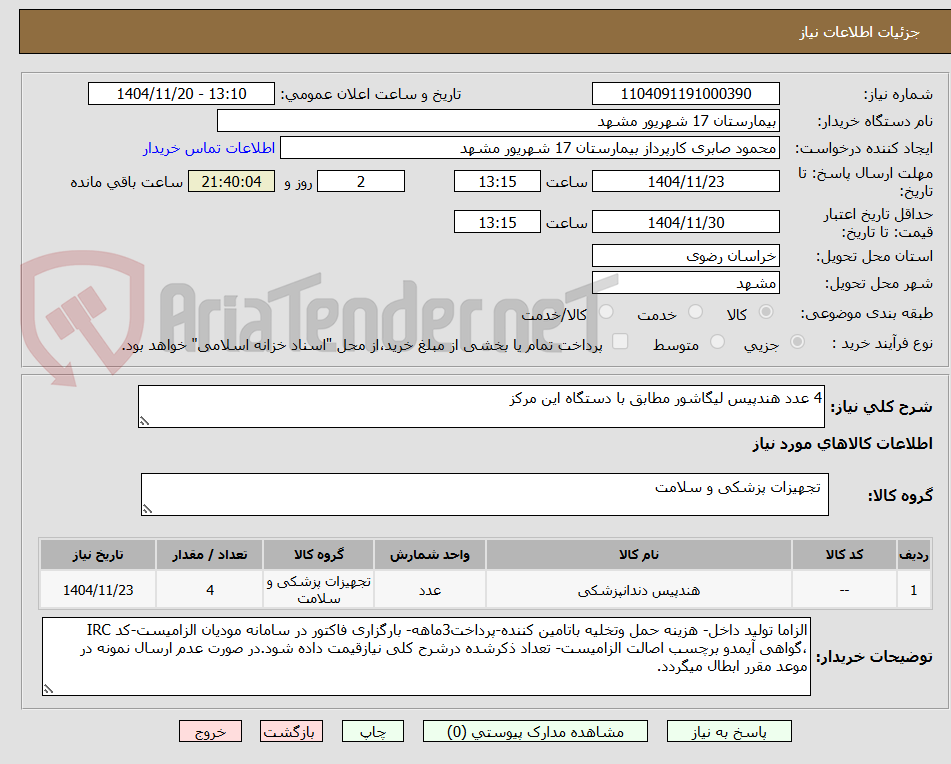Click the time 13:15 field beside 1404/11/30

(x=497, y=222)
